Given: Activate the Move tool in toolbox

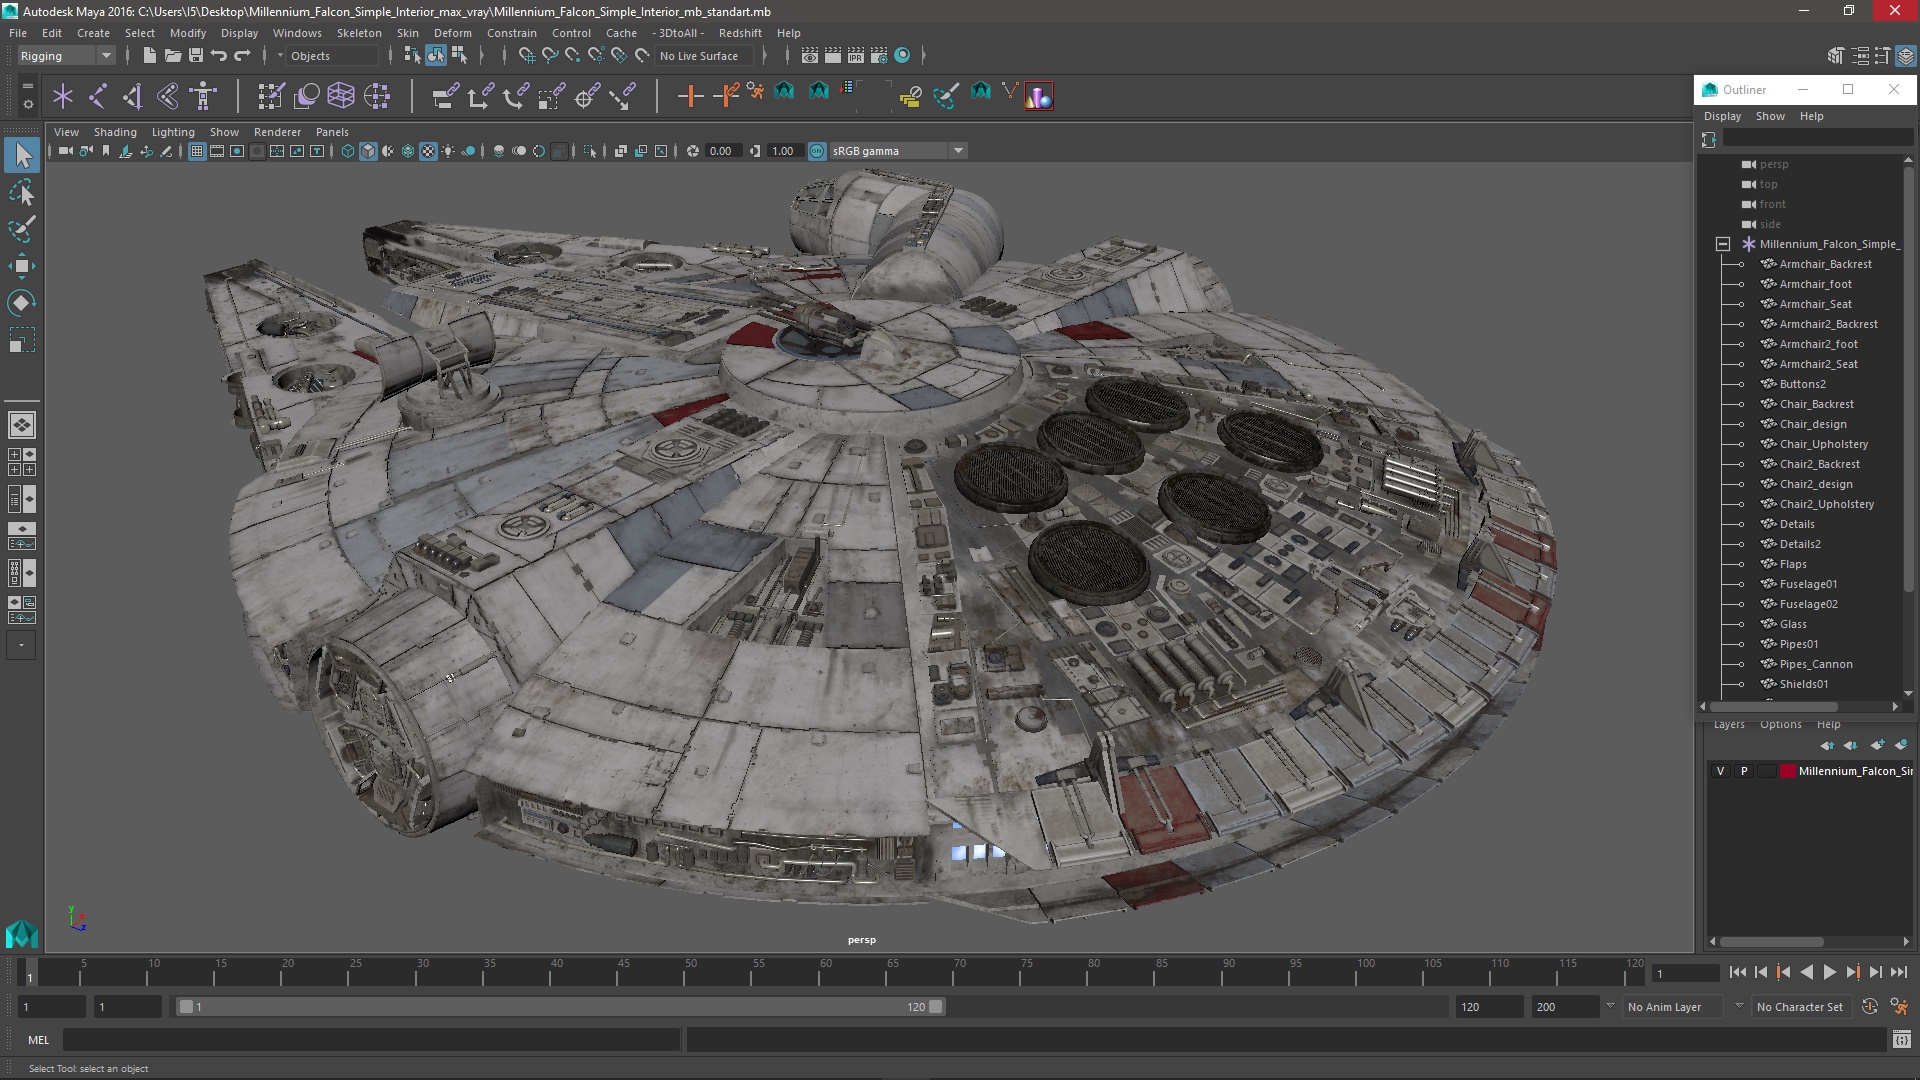Looking at the screenshot, I should click(x=22, y=266).
